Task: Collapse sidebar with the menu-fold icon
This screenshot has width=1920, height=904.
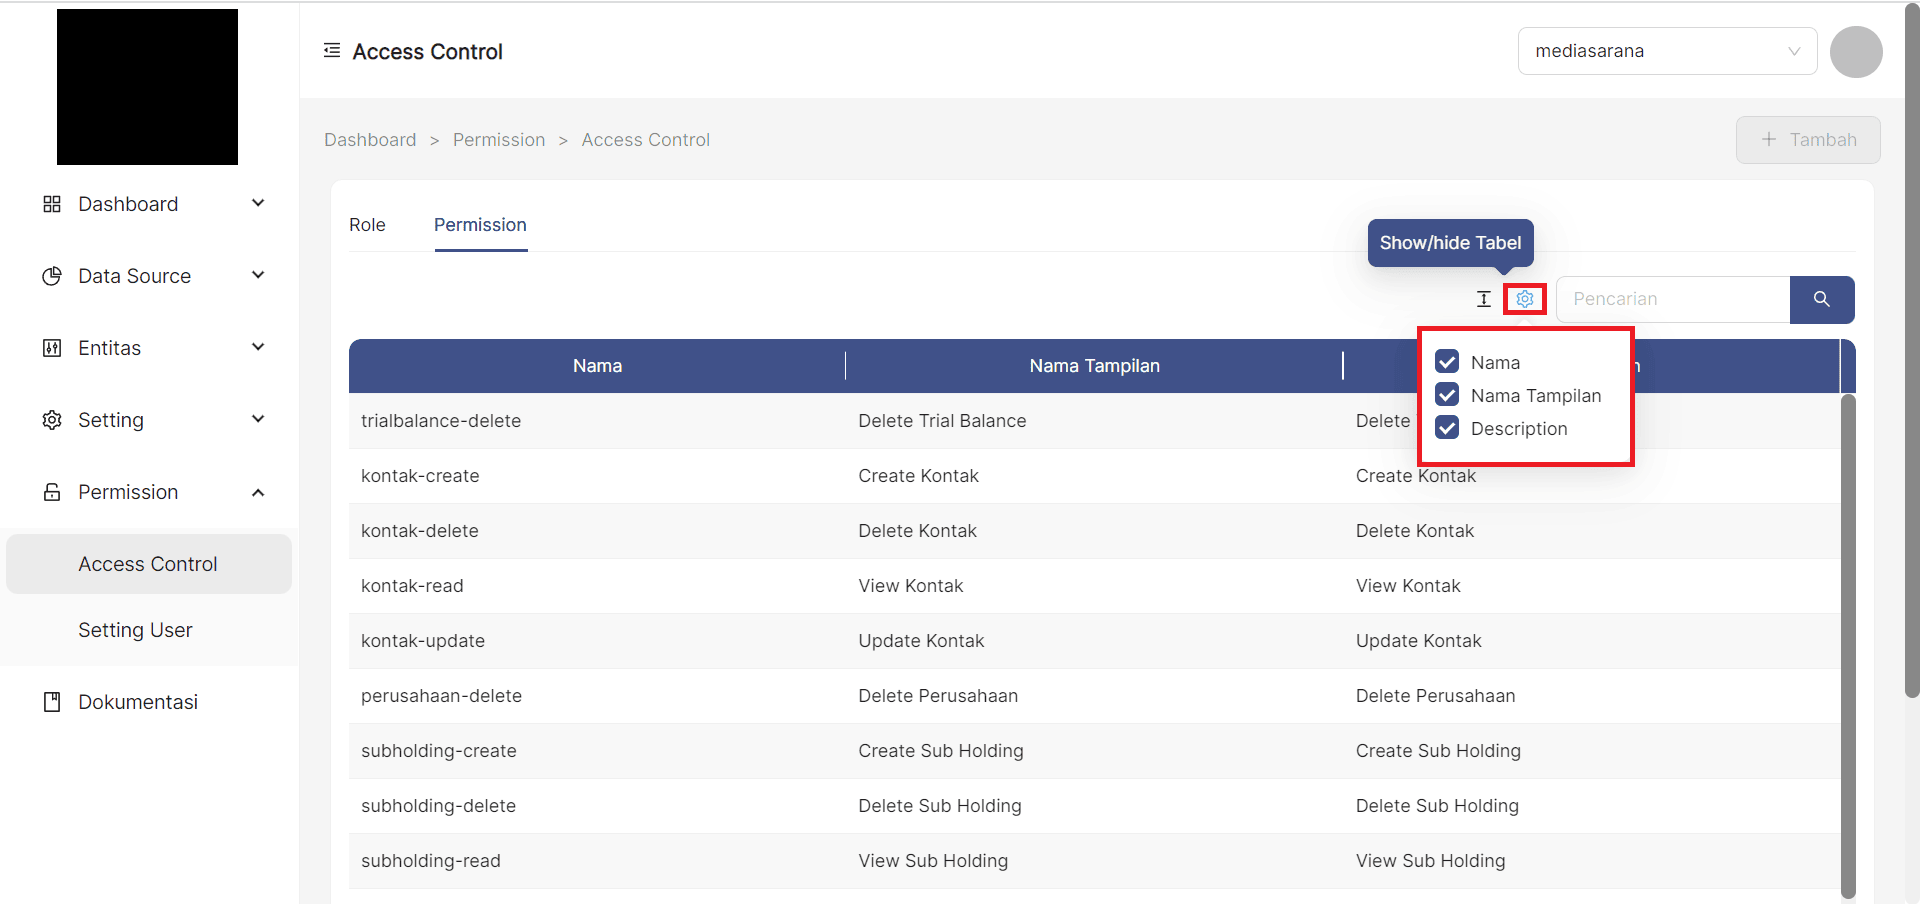Action: click(x=332, y=51)
